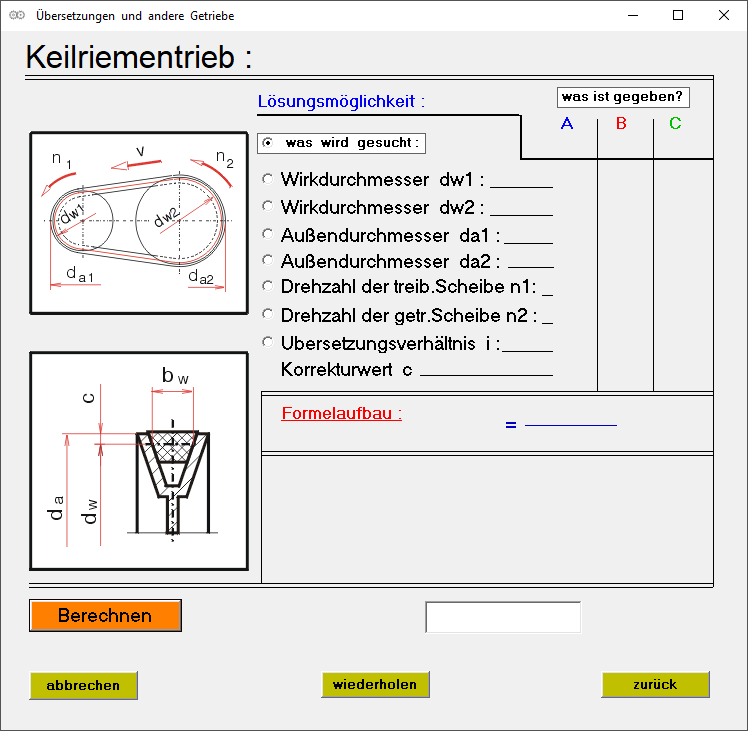748x731 pixels.
Task: Maximize the Übersetzungen window
Action: click(x=678, y=16)
